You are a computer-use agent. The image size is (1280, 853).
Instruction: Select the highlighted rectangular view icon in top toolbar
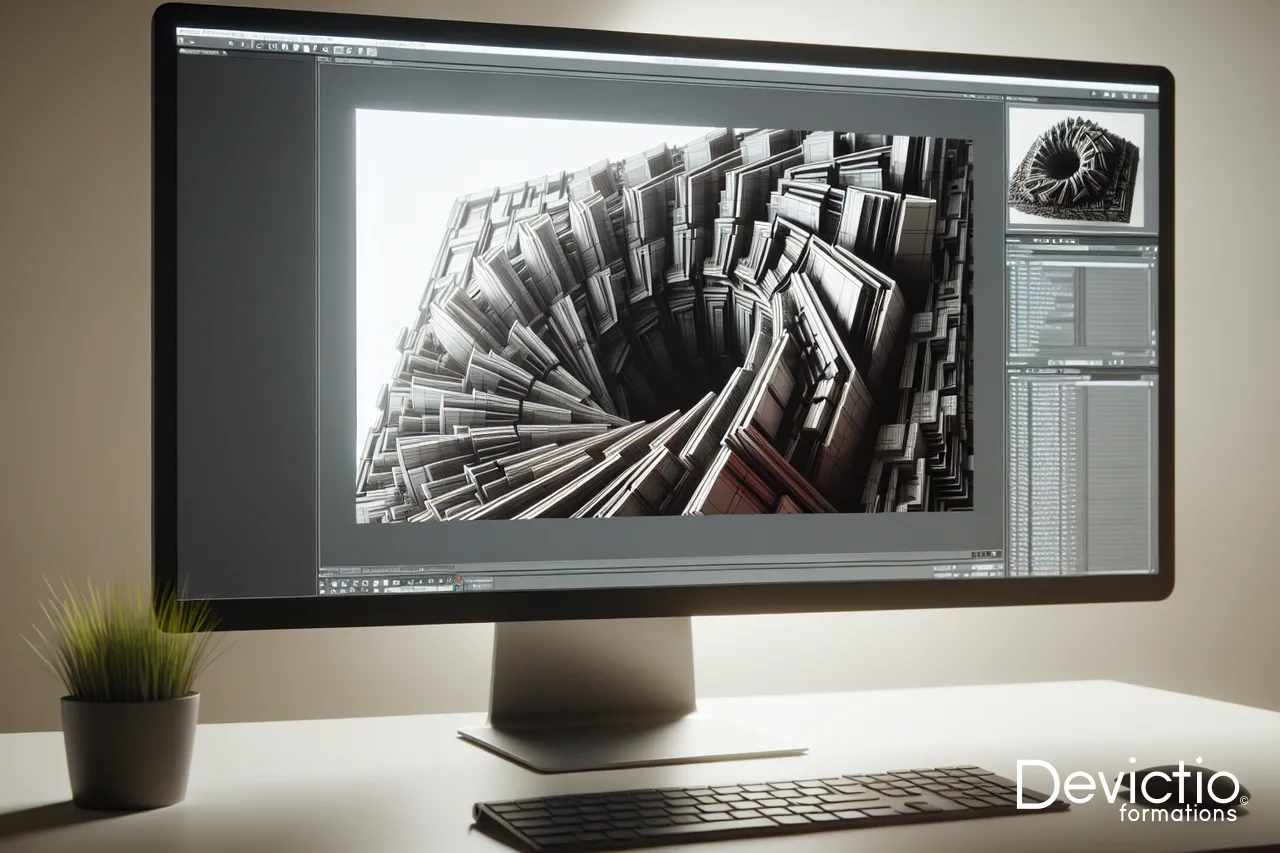pos(338,50)
